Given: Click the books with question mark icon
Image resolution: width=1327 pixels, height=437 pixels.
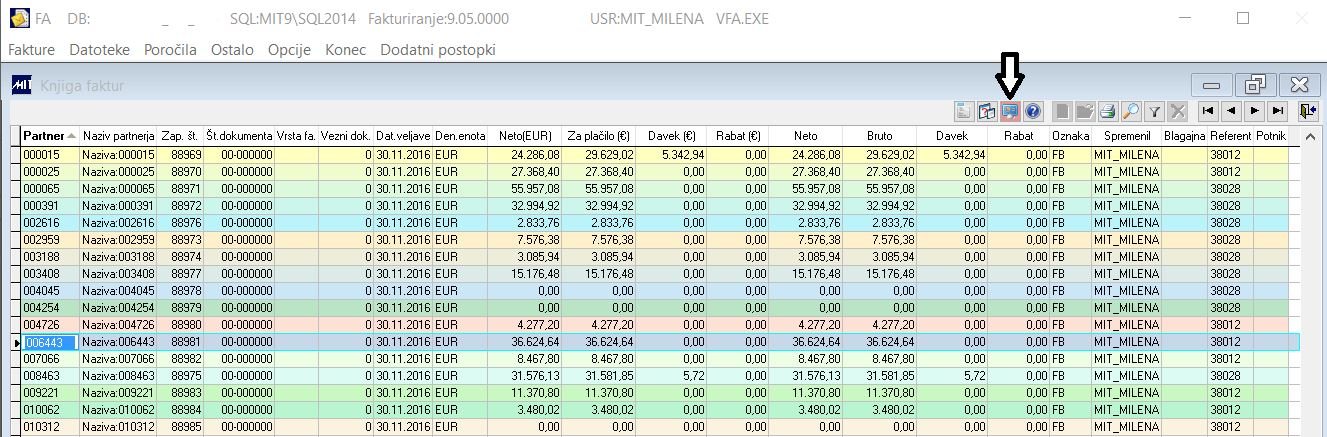Looking at the screenshot, I should point(987,111).
